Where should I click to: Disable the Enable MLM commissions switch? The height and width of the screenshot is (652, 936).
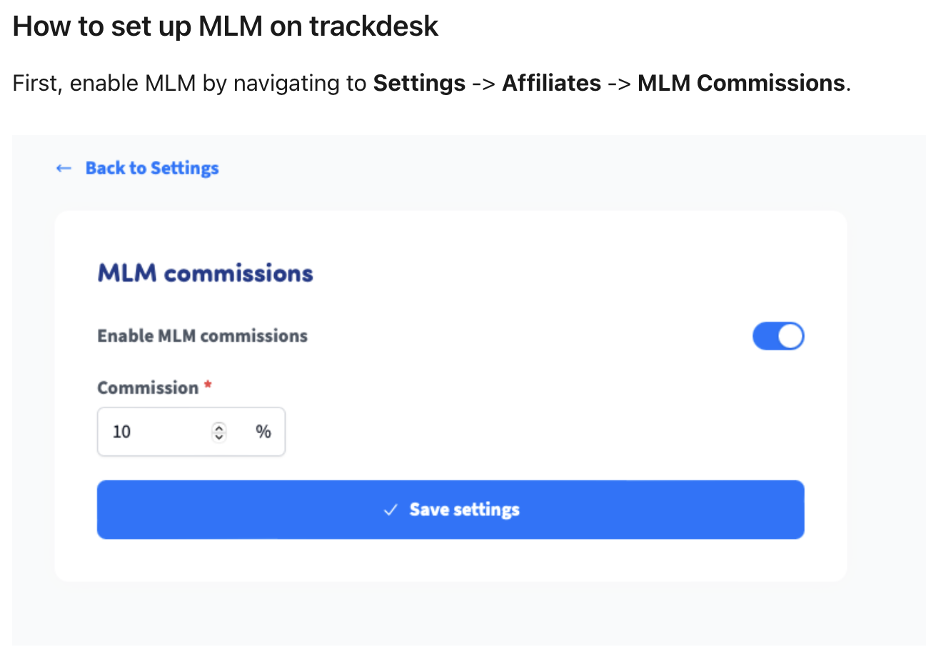click(x=778, y=336)
